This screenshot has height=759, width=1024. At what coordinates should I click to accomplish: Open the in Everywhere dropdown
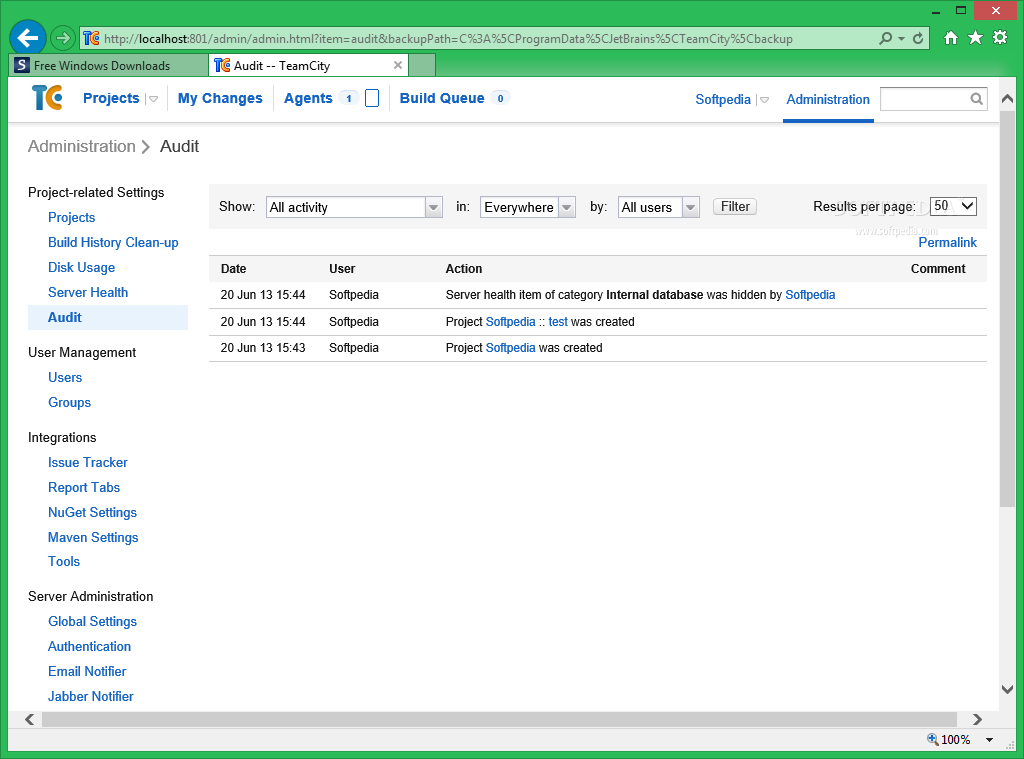528,207
